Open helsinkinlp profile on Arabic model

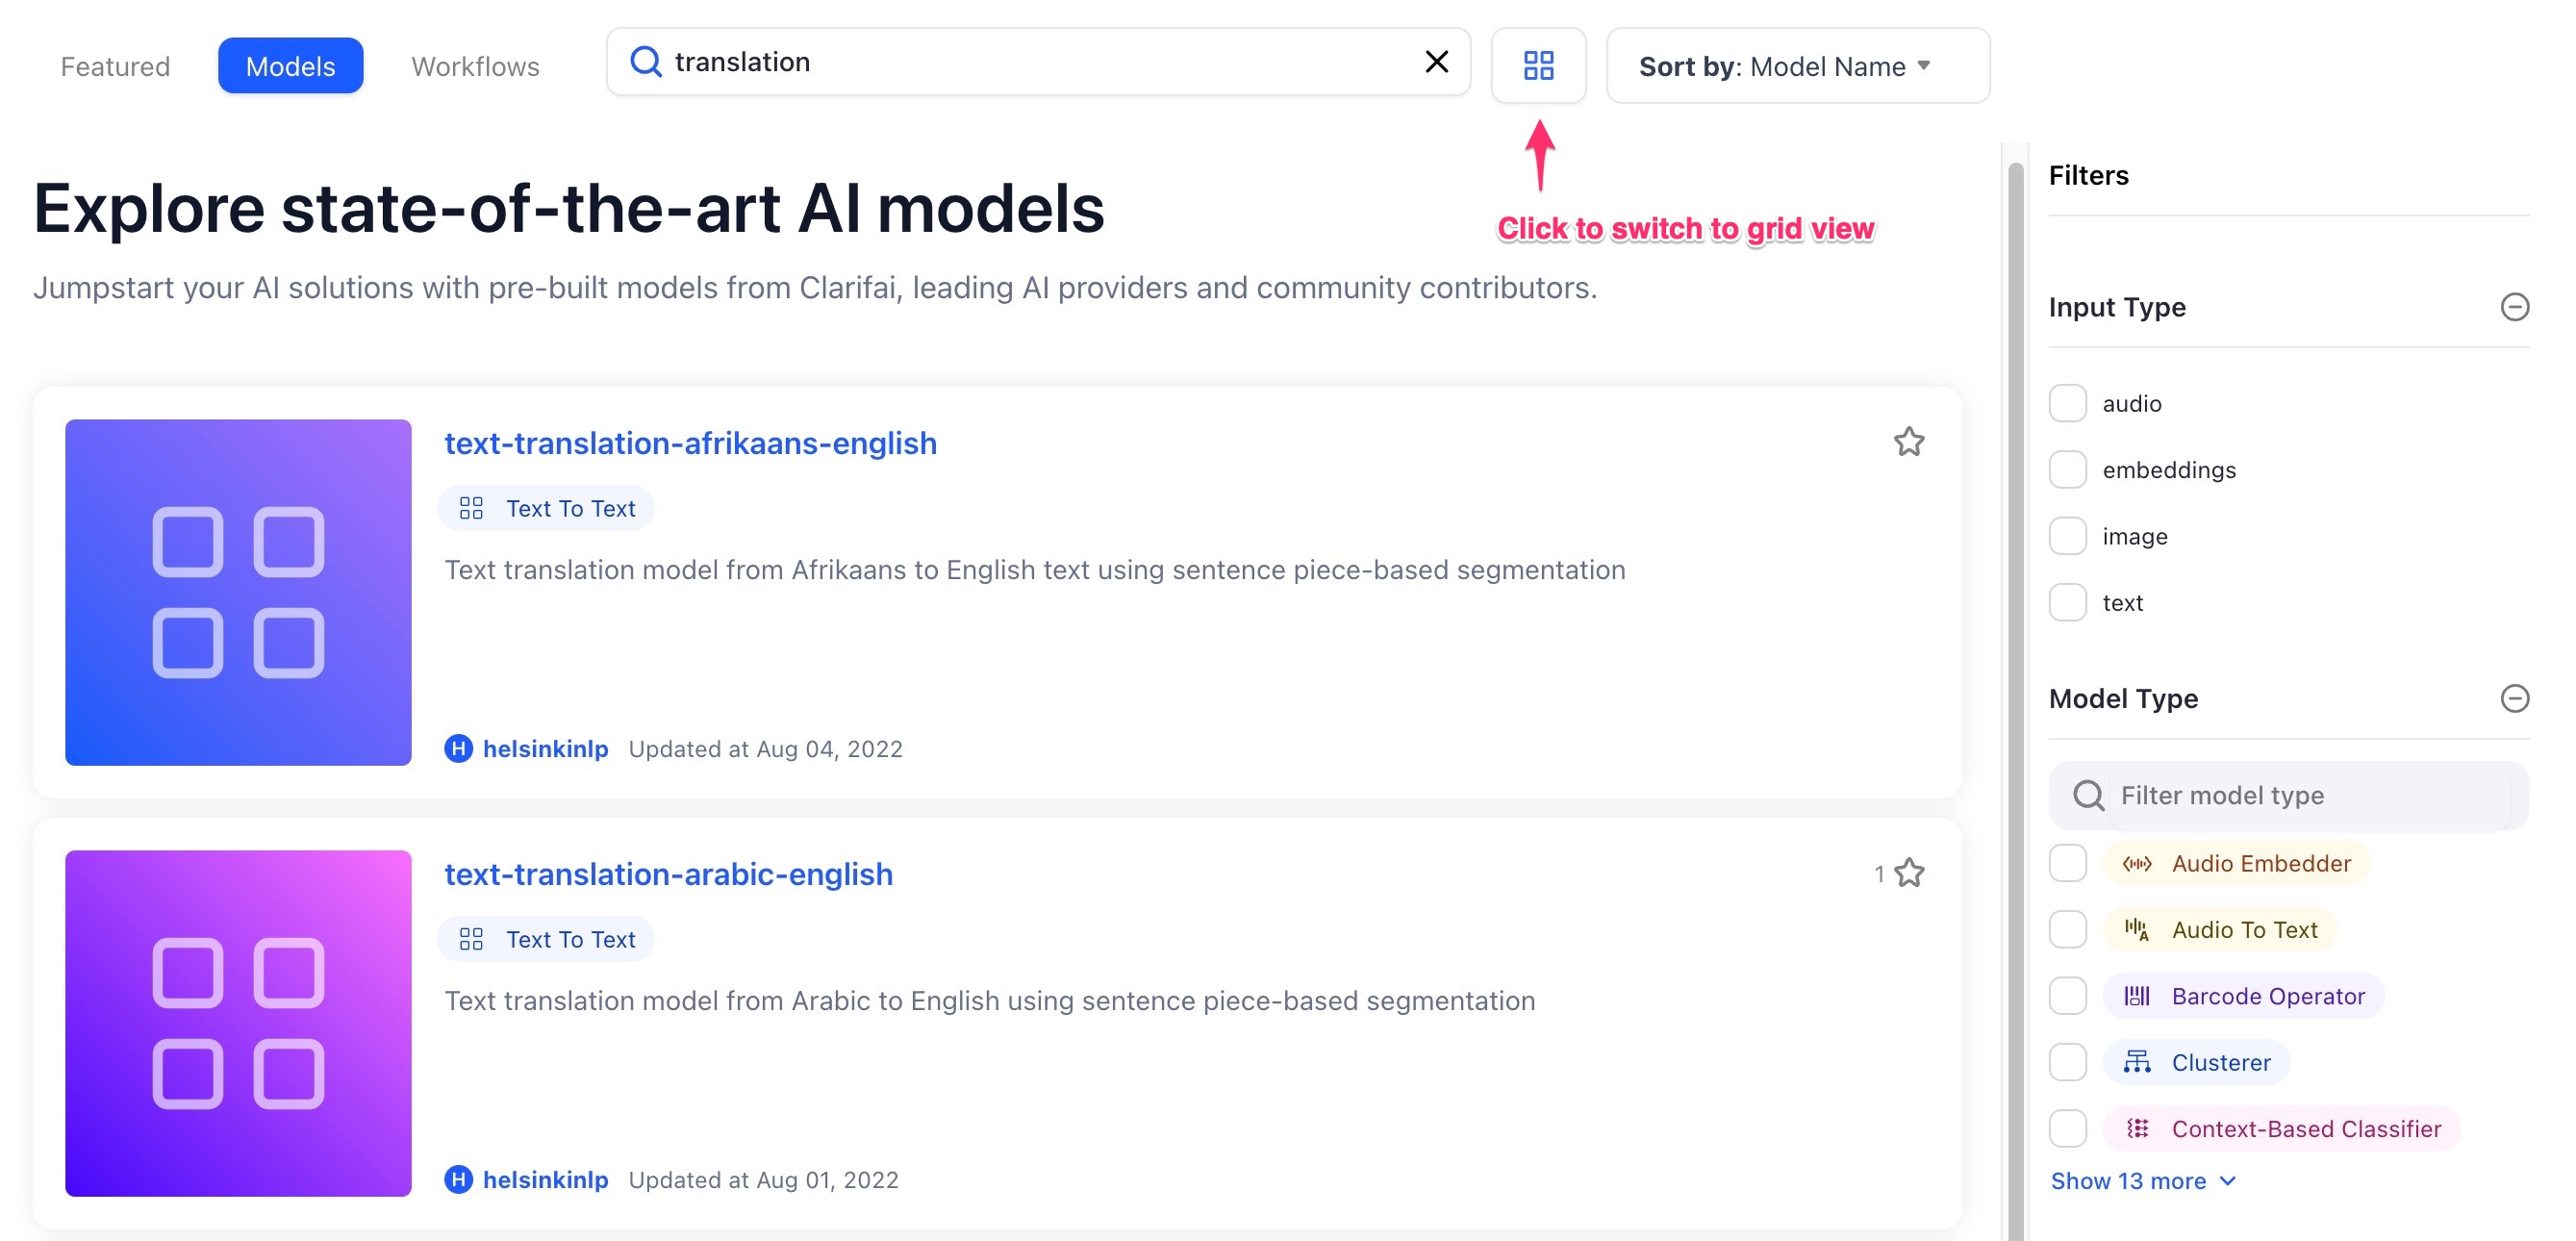tap(545, 1179)
